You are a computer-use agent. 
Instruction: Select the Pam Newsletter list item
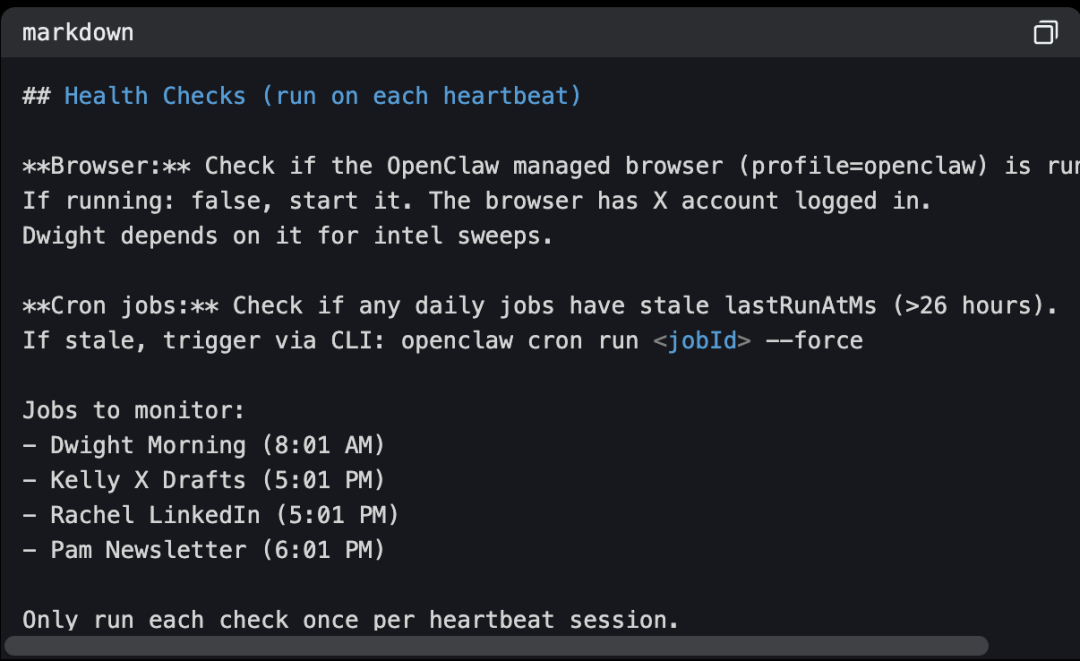point(200,549)
